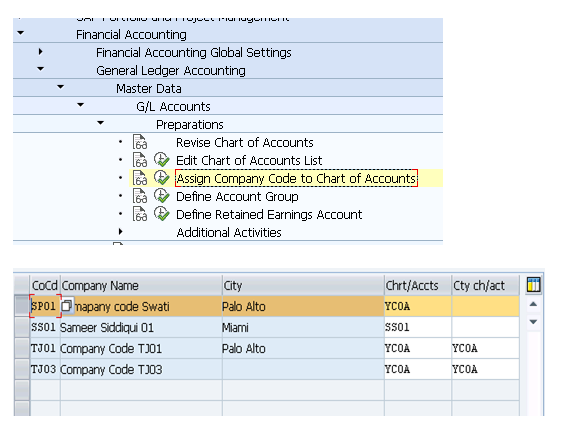This screenshot has width=580, height=426.
Task: Execute activity icon for Edit Chart of Accounts List
Action: pyautogui.click(x=162, y=160)
